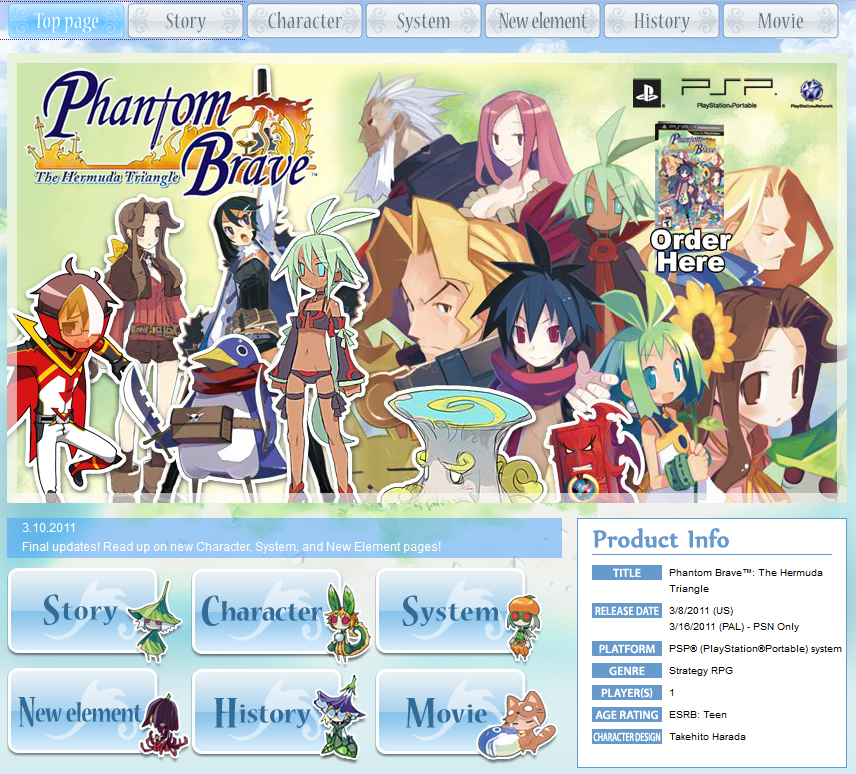Switch to the New element tab at top
The image size is (856, 774).
click(x=543, y=21)
